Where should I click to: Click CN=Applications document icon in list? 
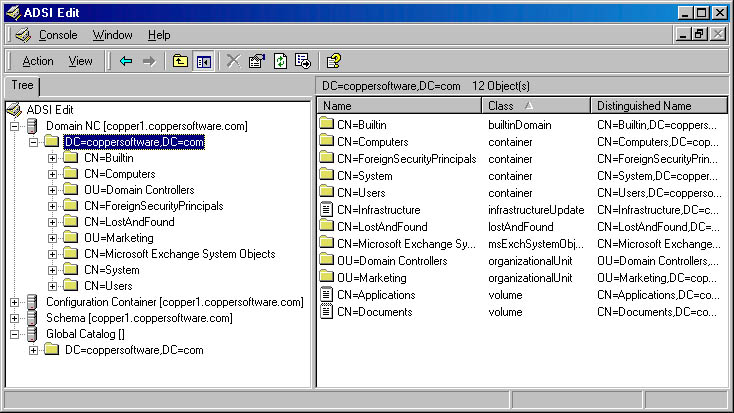pyautogui.click(x=327, y=295)
